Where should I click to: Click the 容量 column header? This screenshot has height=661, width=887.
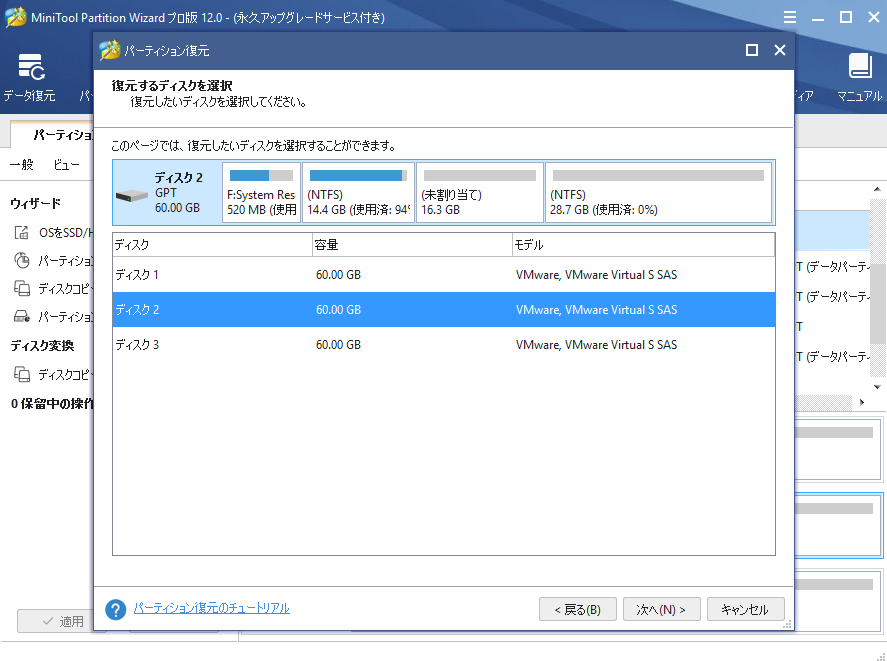(x=411, y=245)
